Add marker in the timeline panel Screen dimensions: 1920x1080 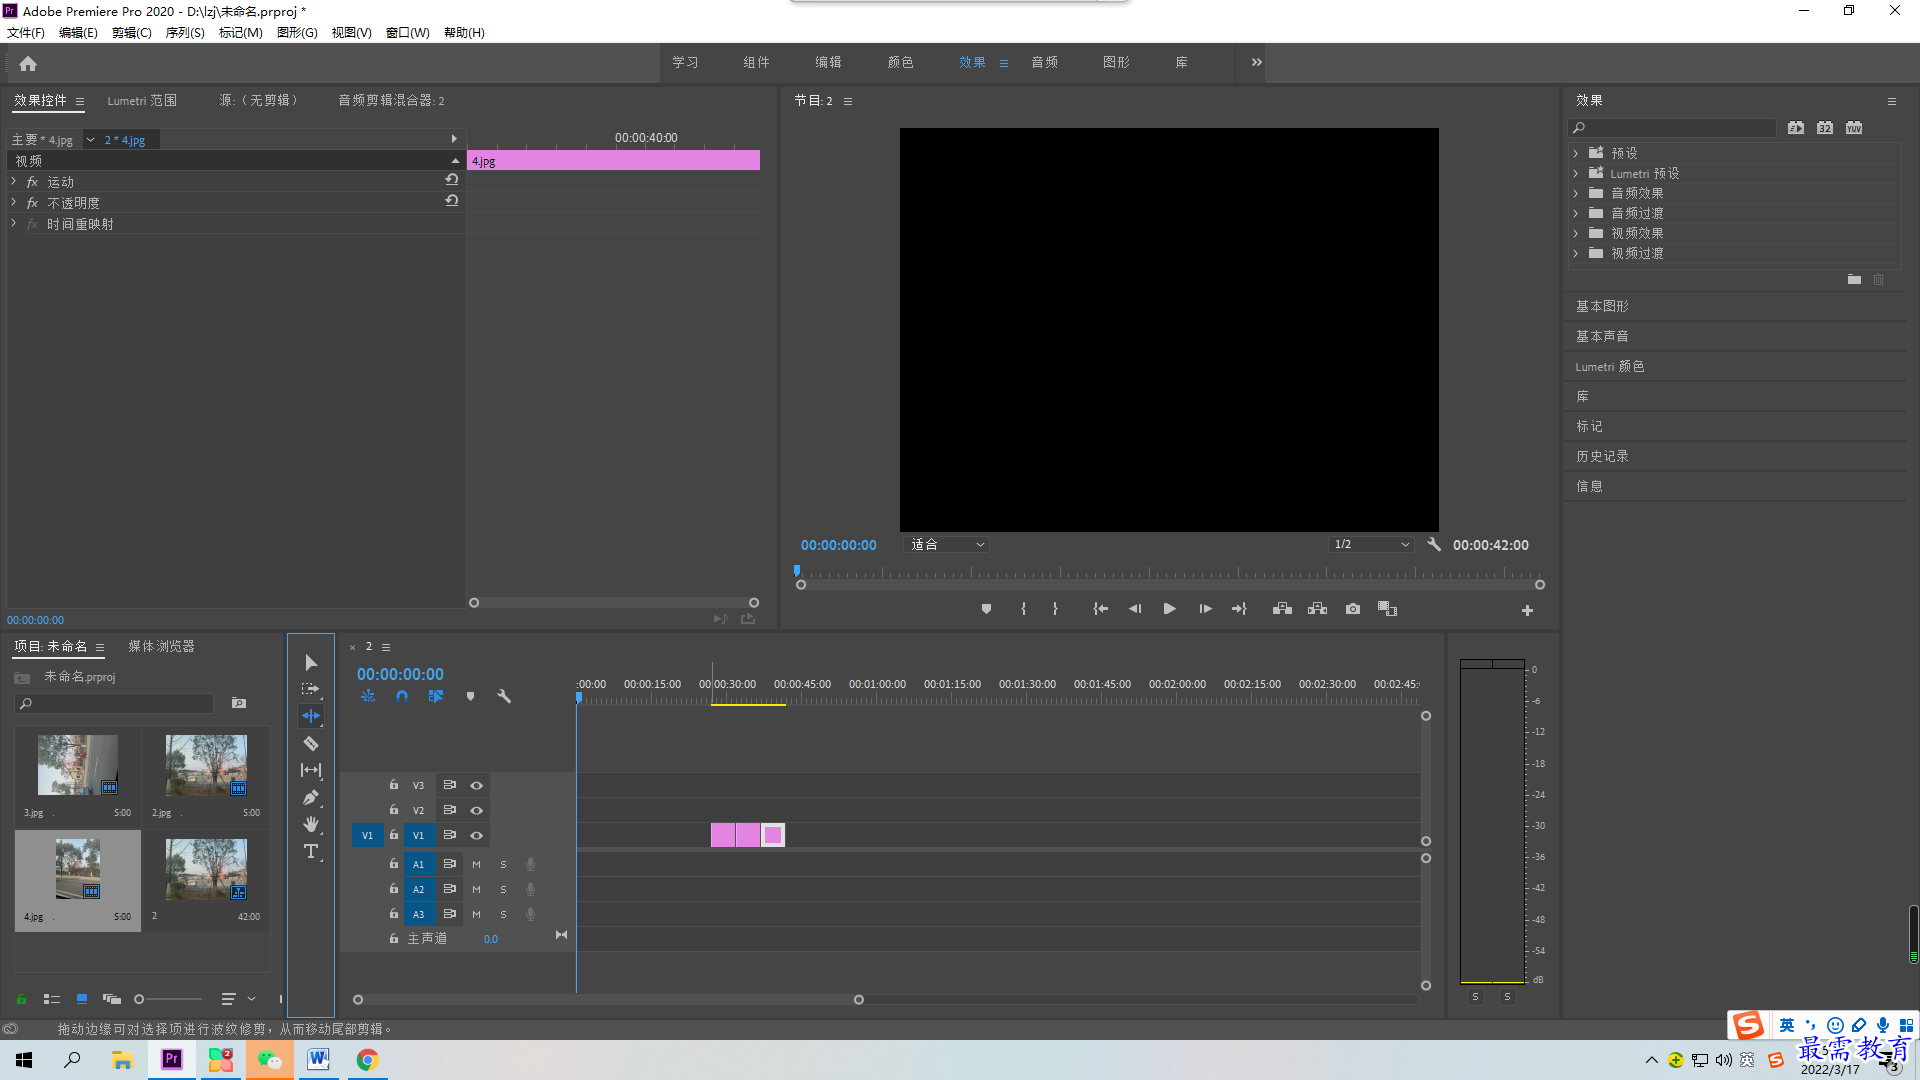pos(470,696)
